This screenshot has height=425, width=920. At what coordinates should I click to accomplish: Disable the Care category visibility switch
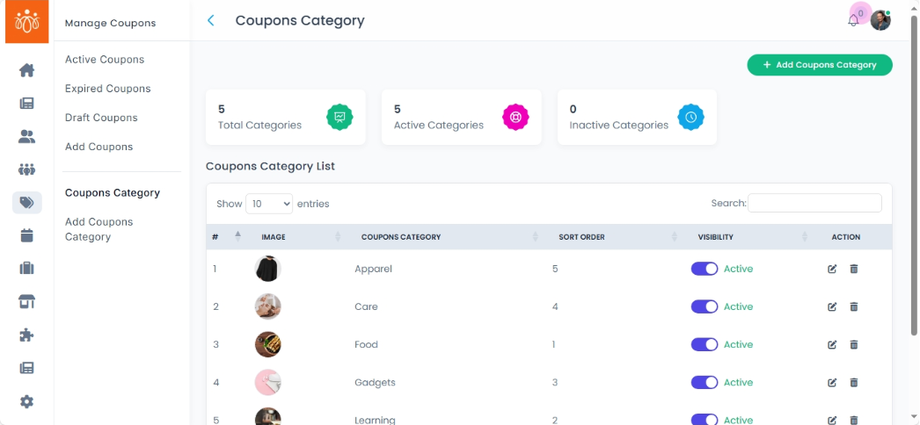pos(704,307)
